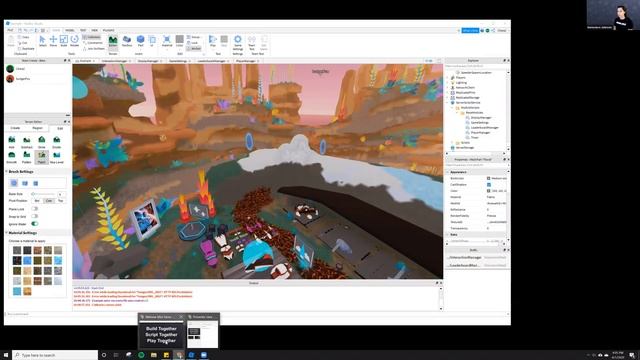Choose the cylinder brush shape
The height and width of the screenshot is (360, 640).
click(x=36, y=183)
